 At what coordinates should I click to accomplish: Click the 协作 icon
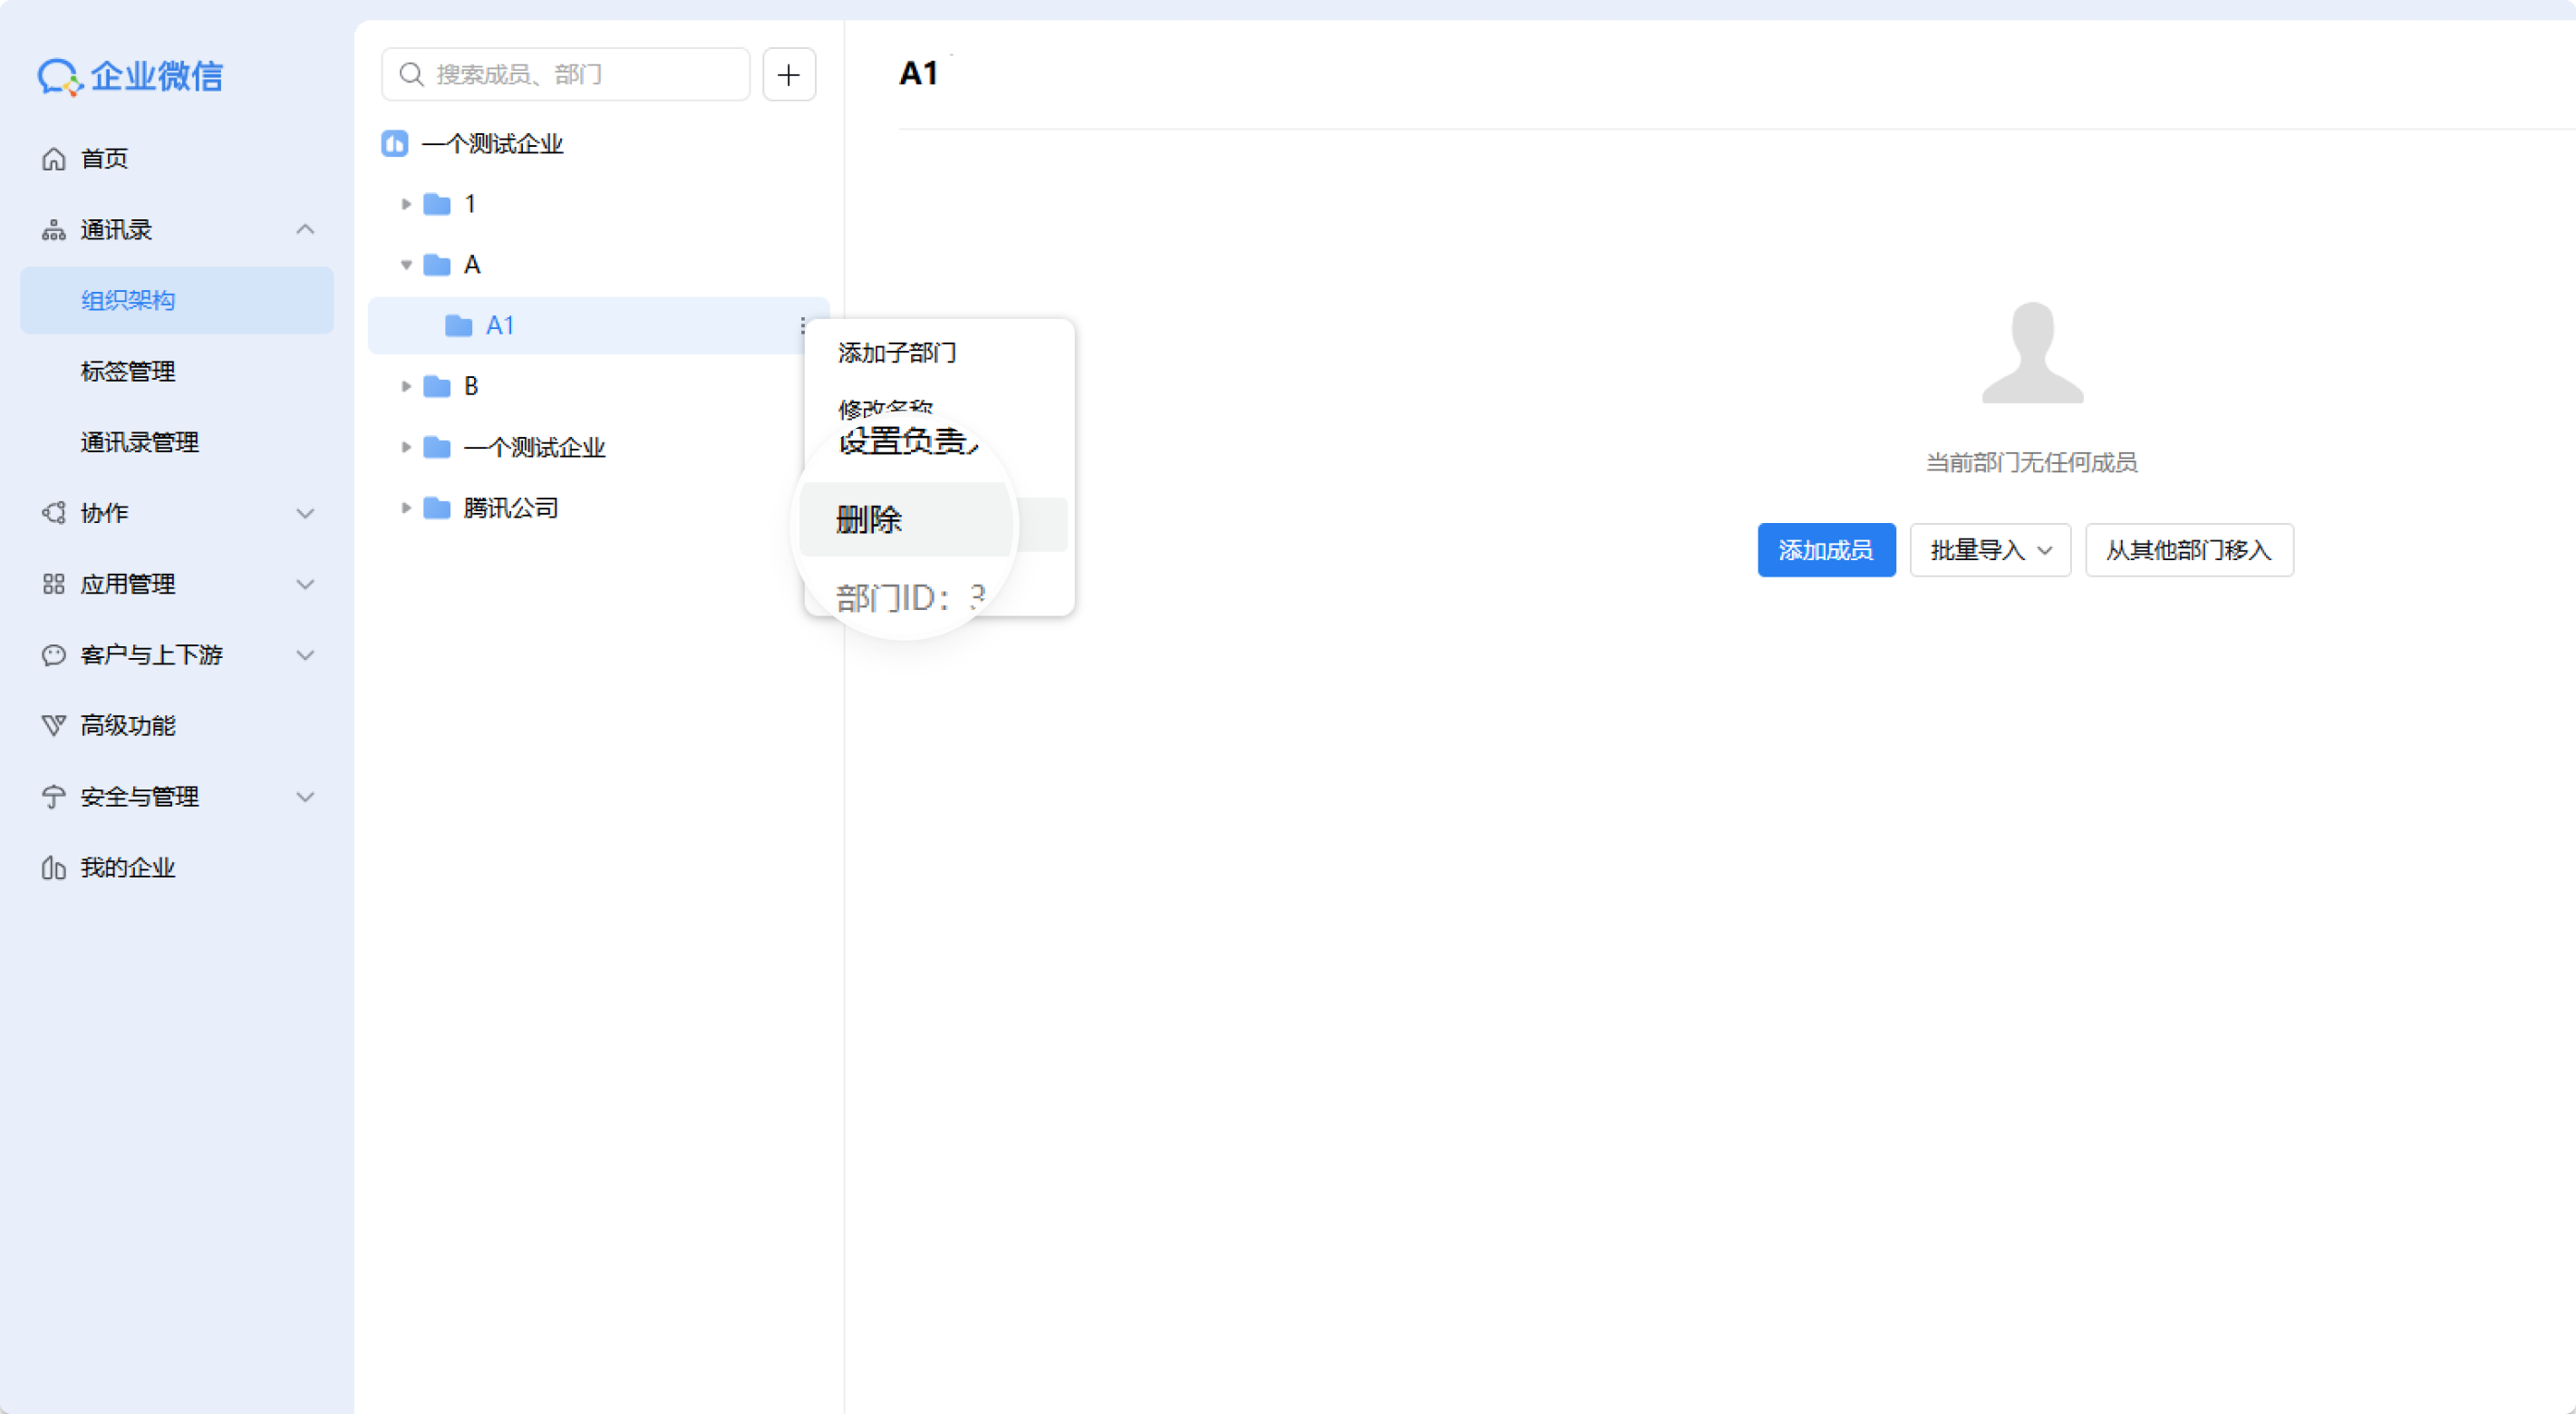53,513
